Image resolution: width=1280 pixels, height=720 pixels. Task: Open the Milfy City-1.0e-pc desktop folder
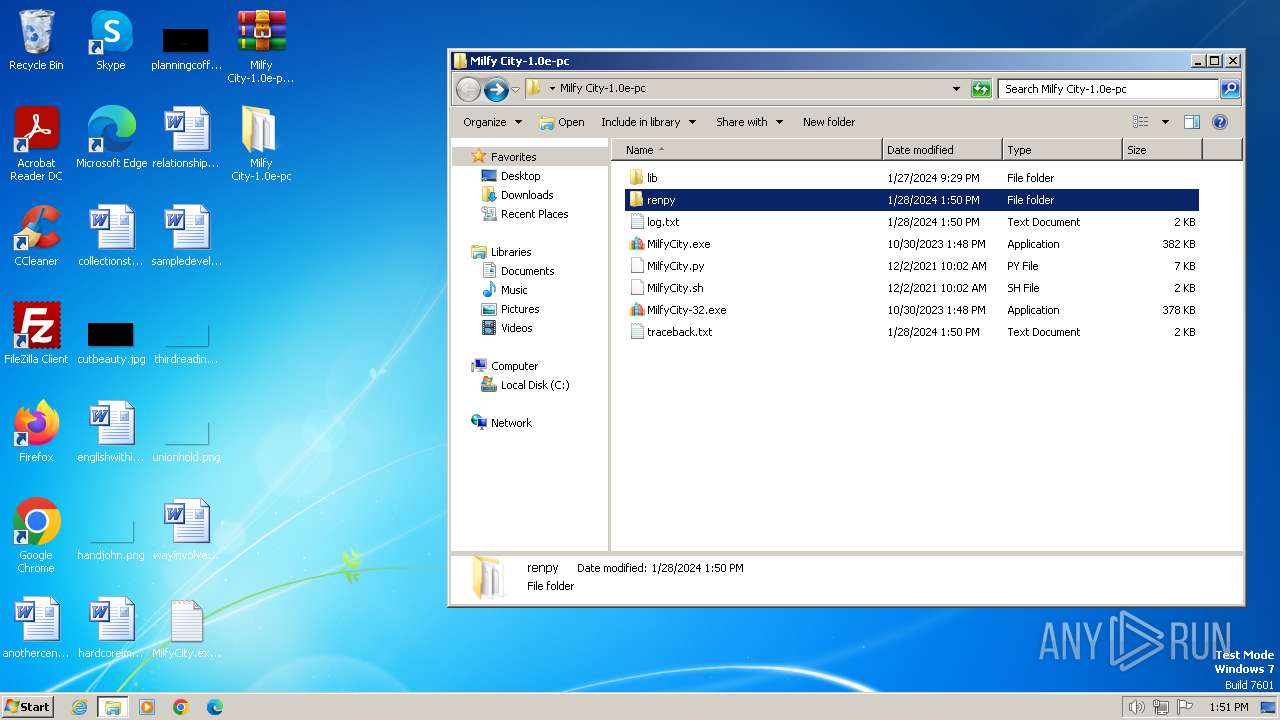pos(261,145)
